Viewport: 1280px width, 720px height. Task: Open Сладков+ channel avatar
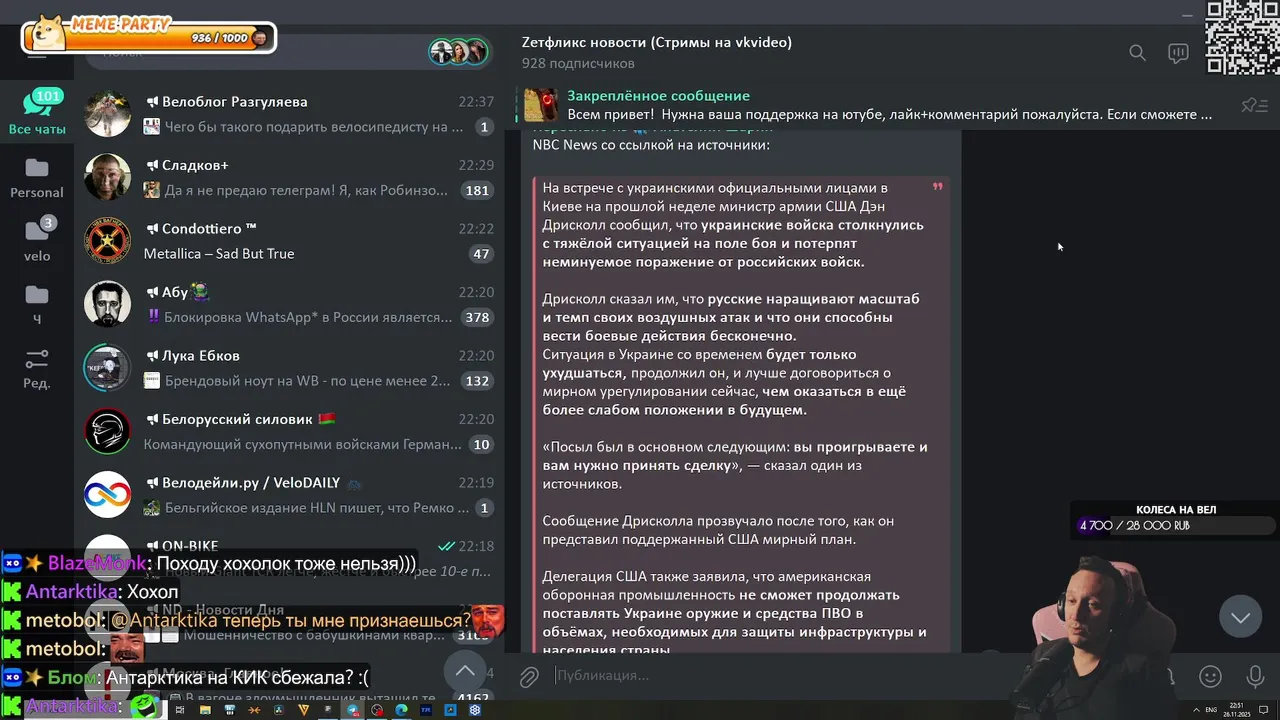[107, 177]
